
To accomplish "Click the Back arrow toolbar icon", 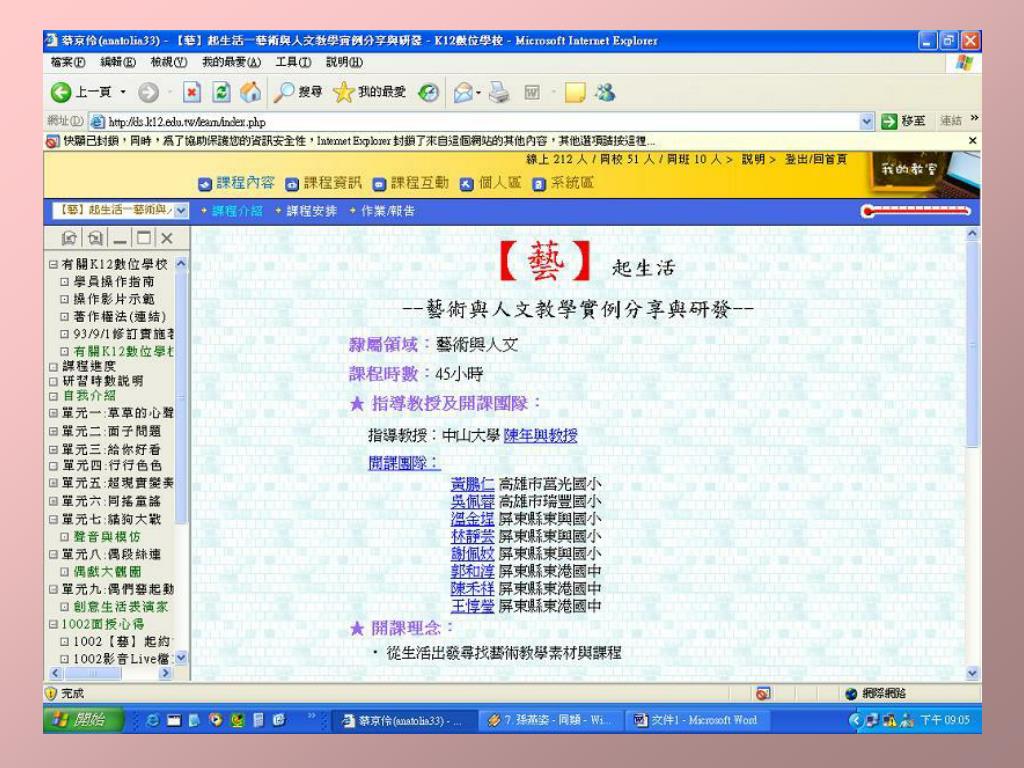I will pyautogui.click(x=61, y=93).
